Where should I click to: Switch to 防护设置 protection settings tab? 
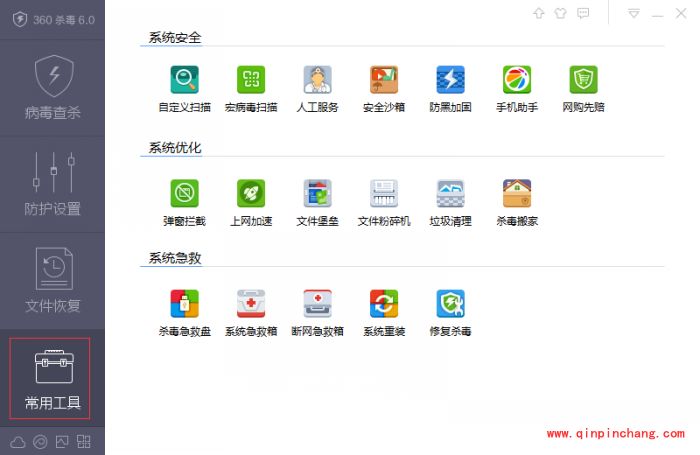click(x=53, y=184)
